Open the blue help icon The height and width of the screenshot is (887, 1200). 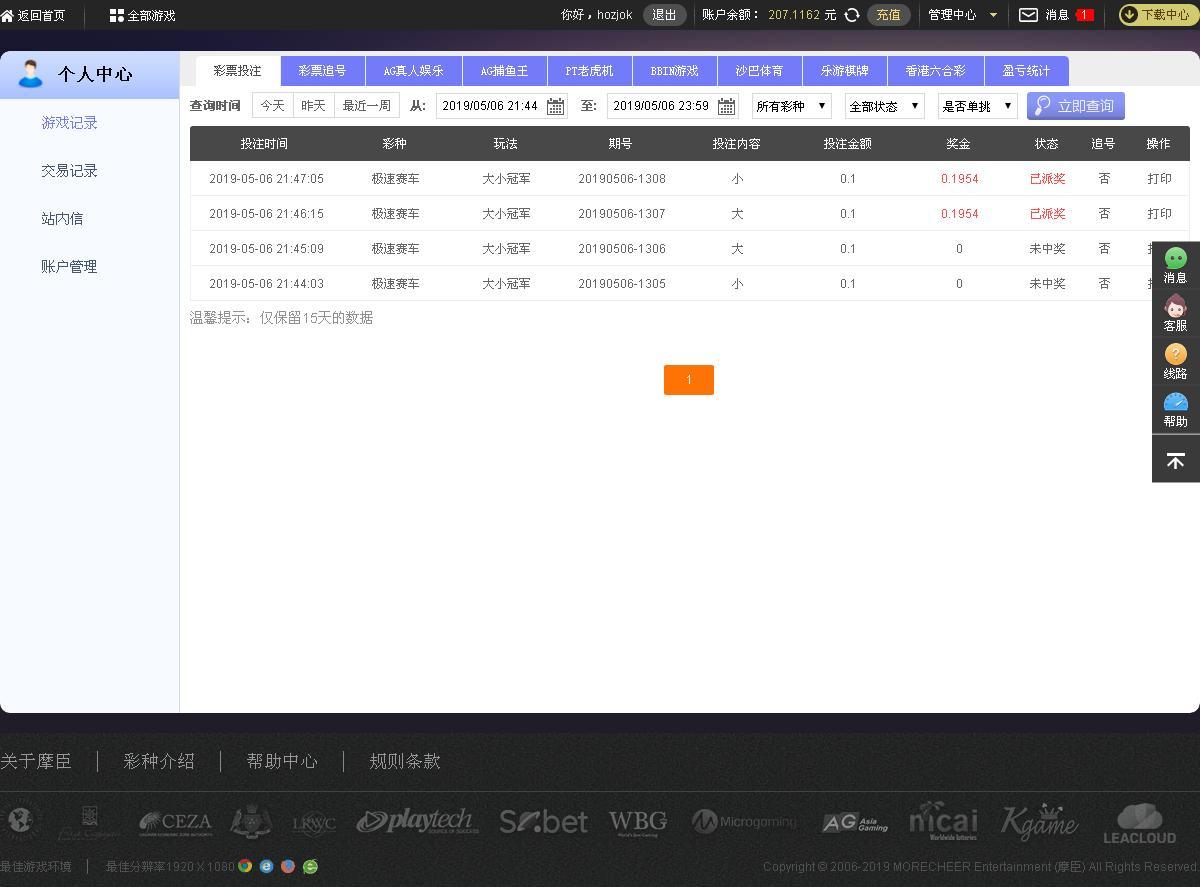tap(1175, 403)
